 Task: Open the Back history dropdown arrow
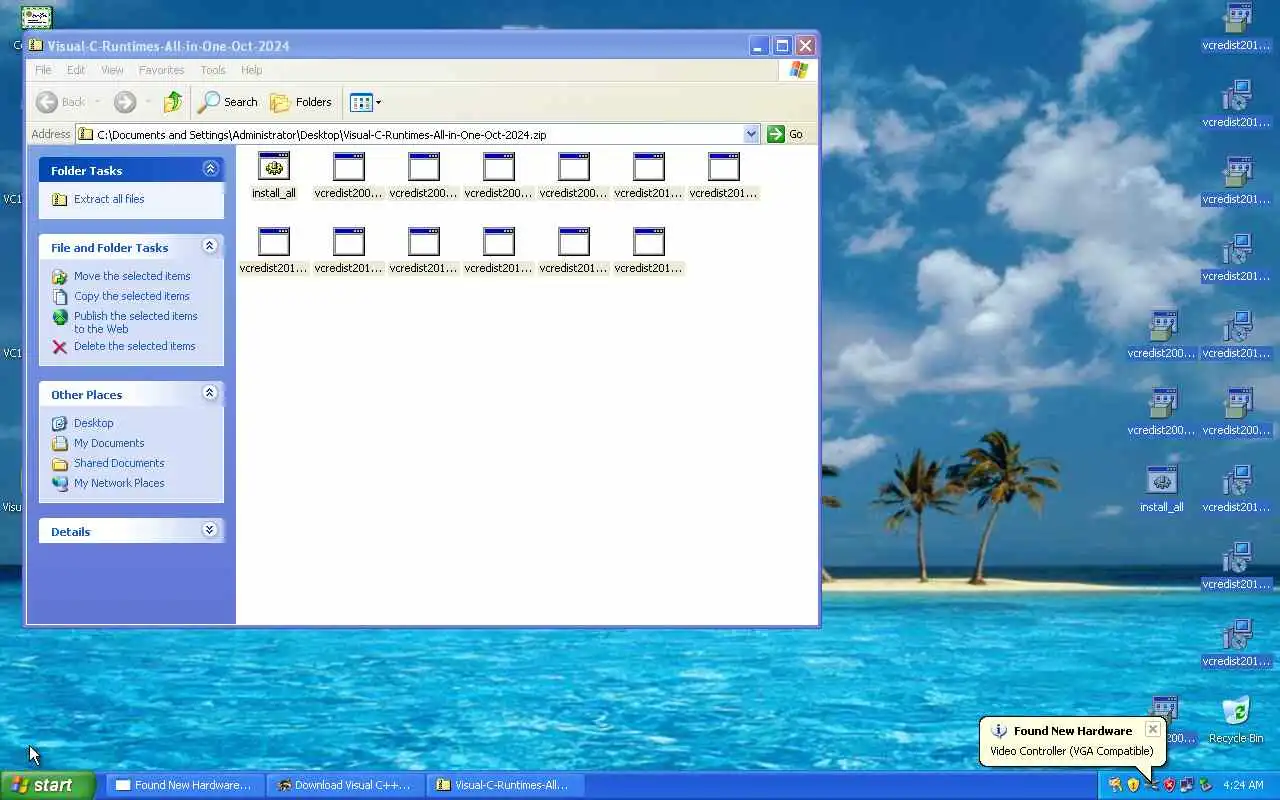click(x=97, y=102)
